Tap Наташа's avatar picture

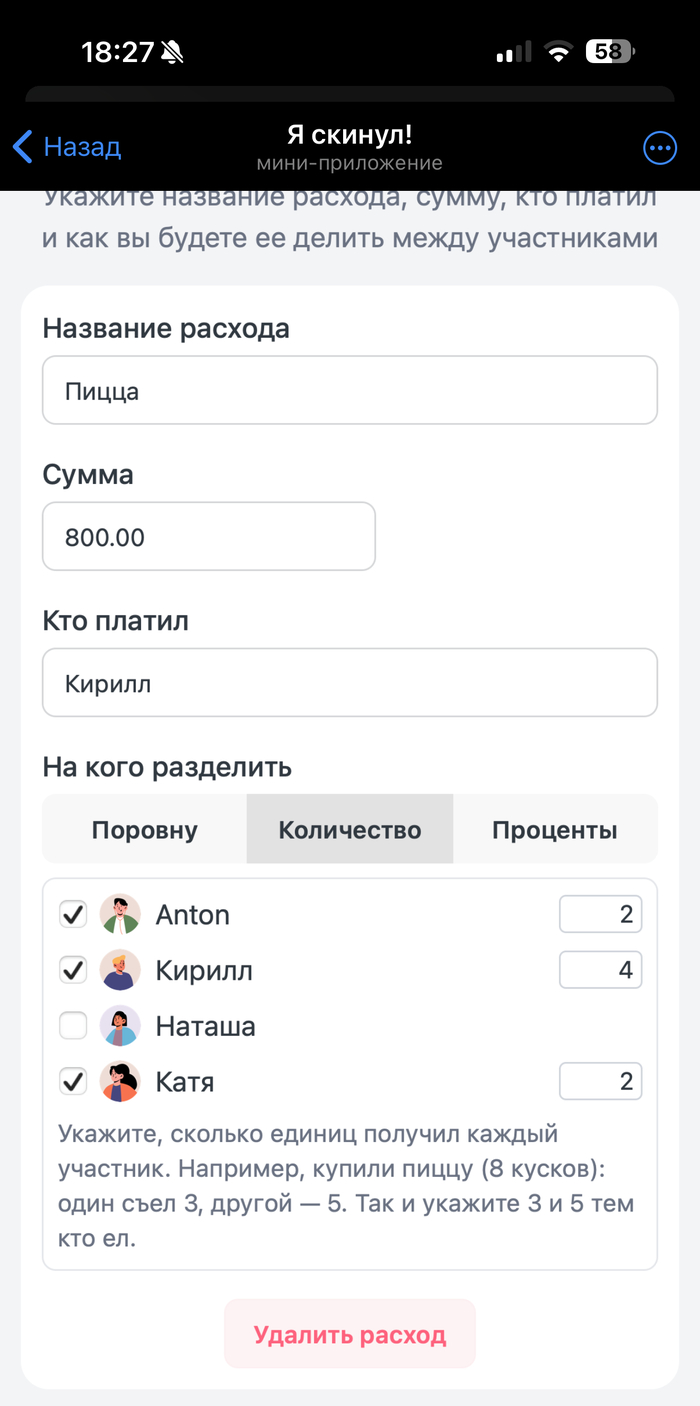120,1026
